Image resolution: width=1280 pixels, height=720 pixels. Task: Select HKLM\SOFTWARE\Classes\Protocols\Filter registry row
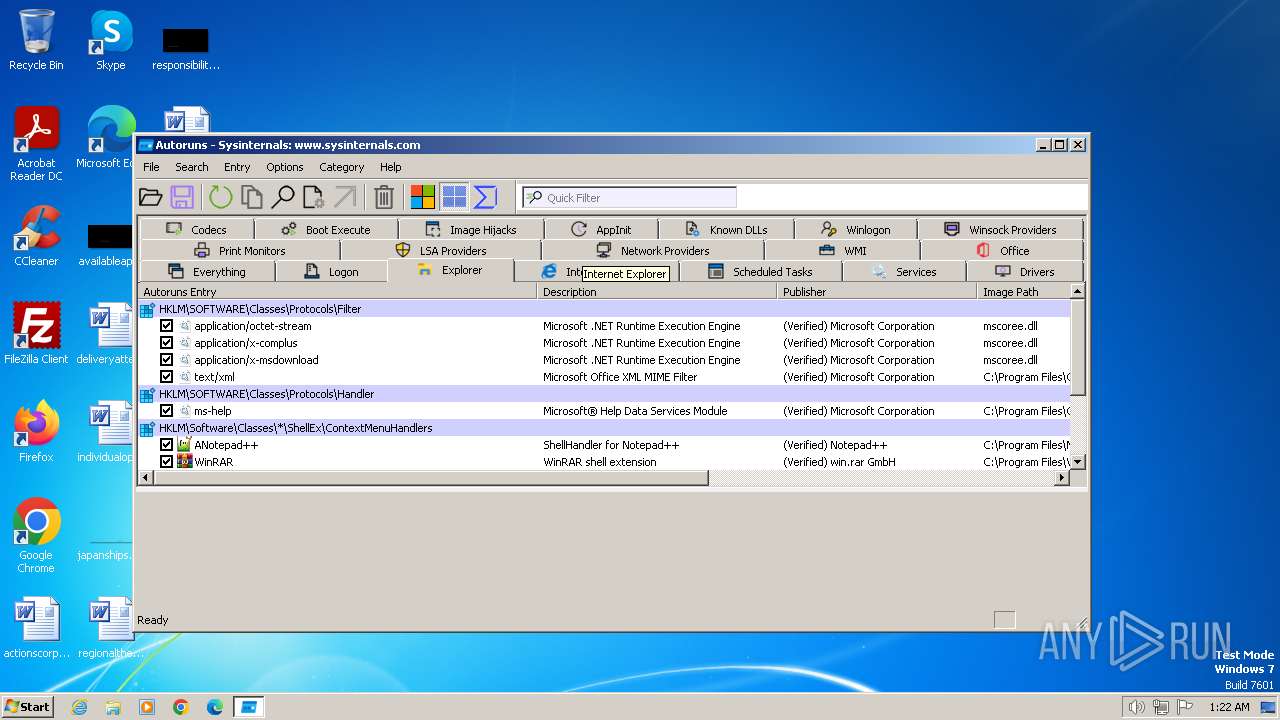[603, 309]
